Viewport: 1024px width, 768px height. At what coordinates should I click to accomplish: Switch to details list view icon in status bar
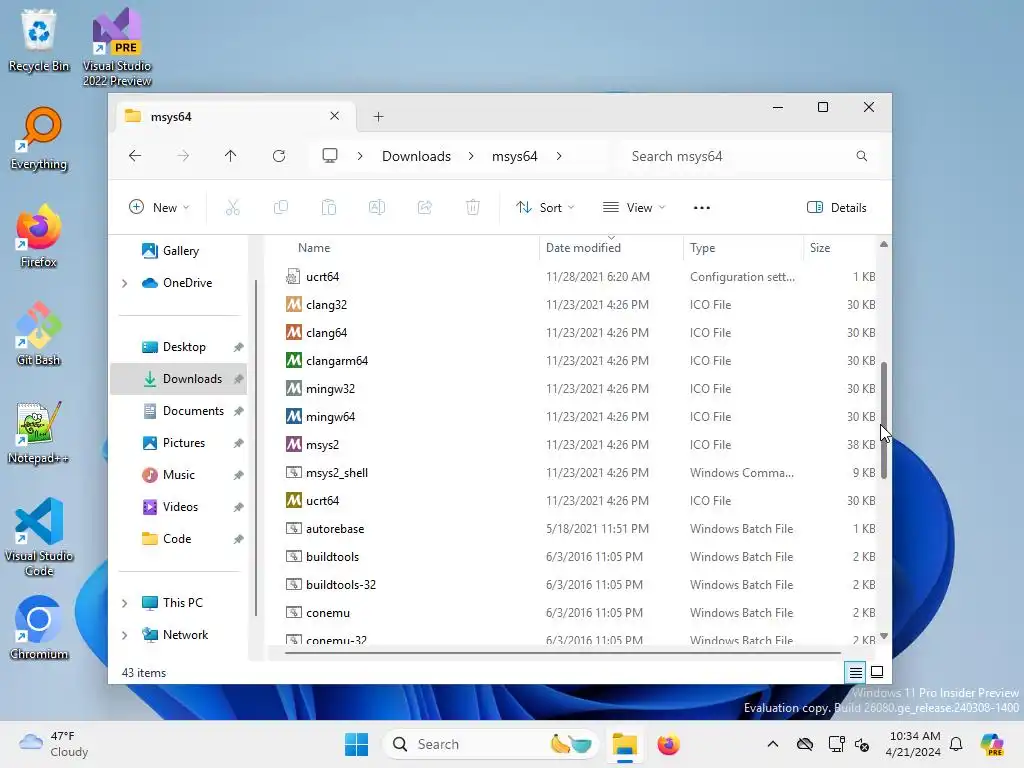point(856,672)
